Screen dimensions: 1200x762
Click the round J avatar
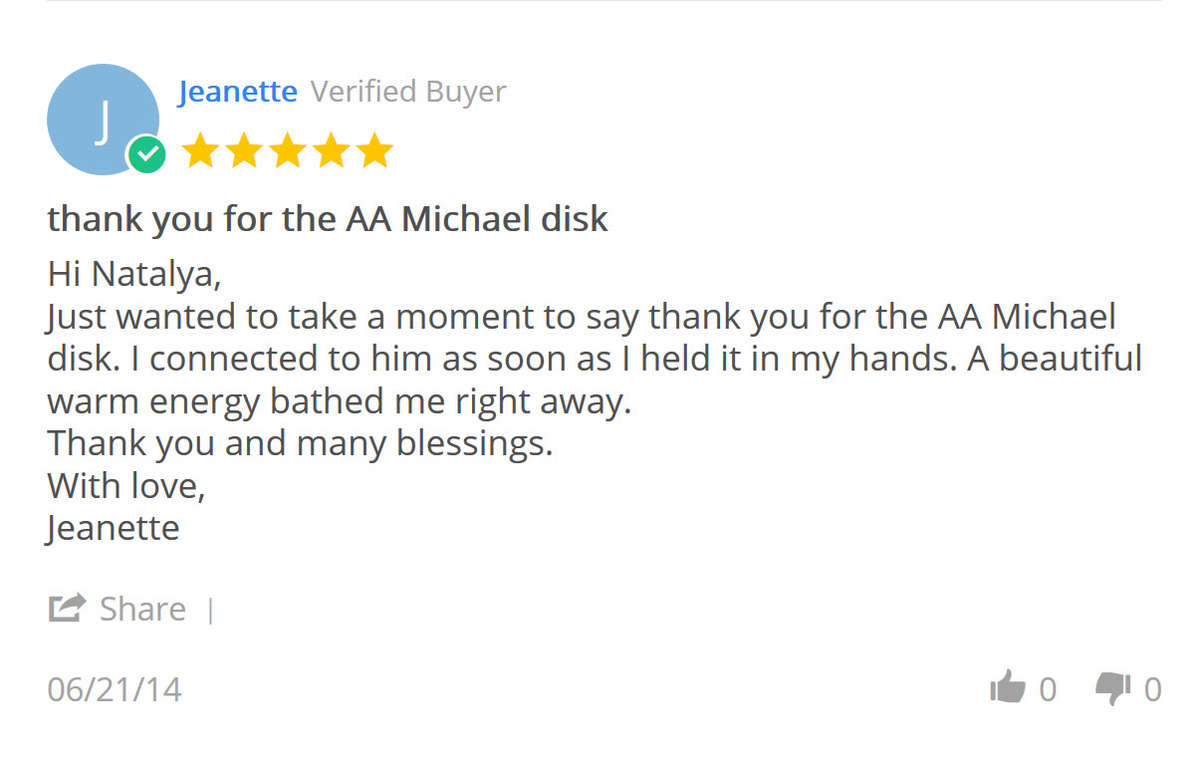click(x=102, y=119)
